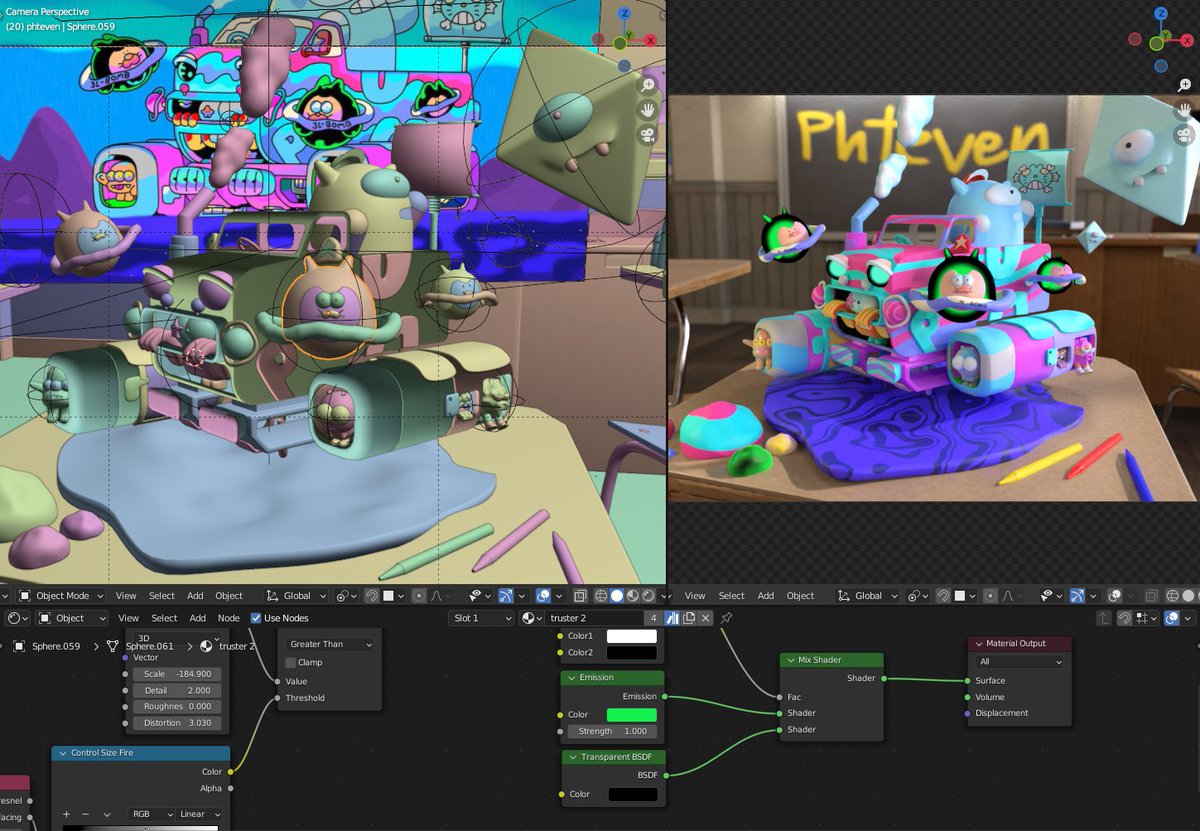1200x831 pixels.
Task: Click the Emission Strength slider
Action: 612,731
